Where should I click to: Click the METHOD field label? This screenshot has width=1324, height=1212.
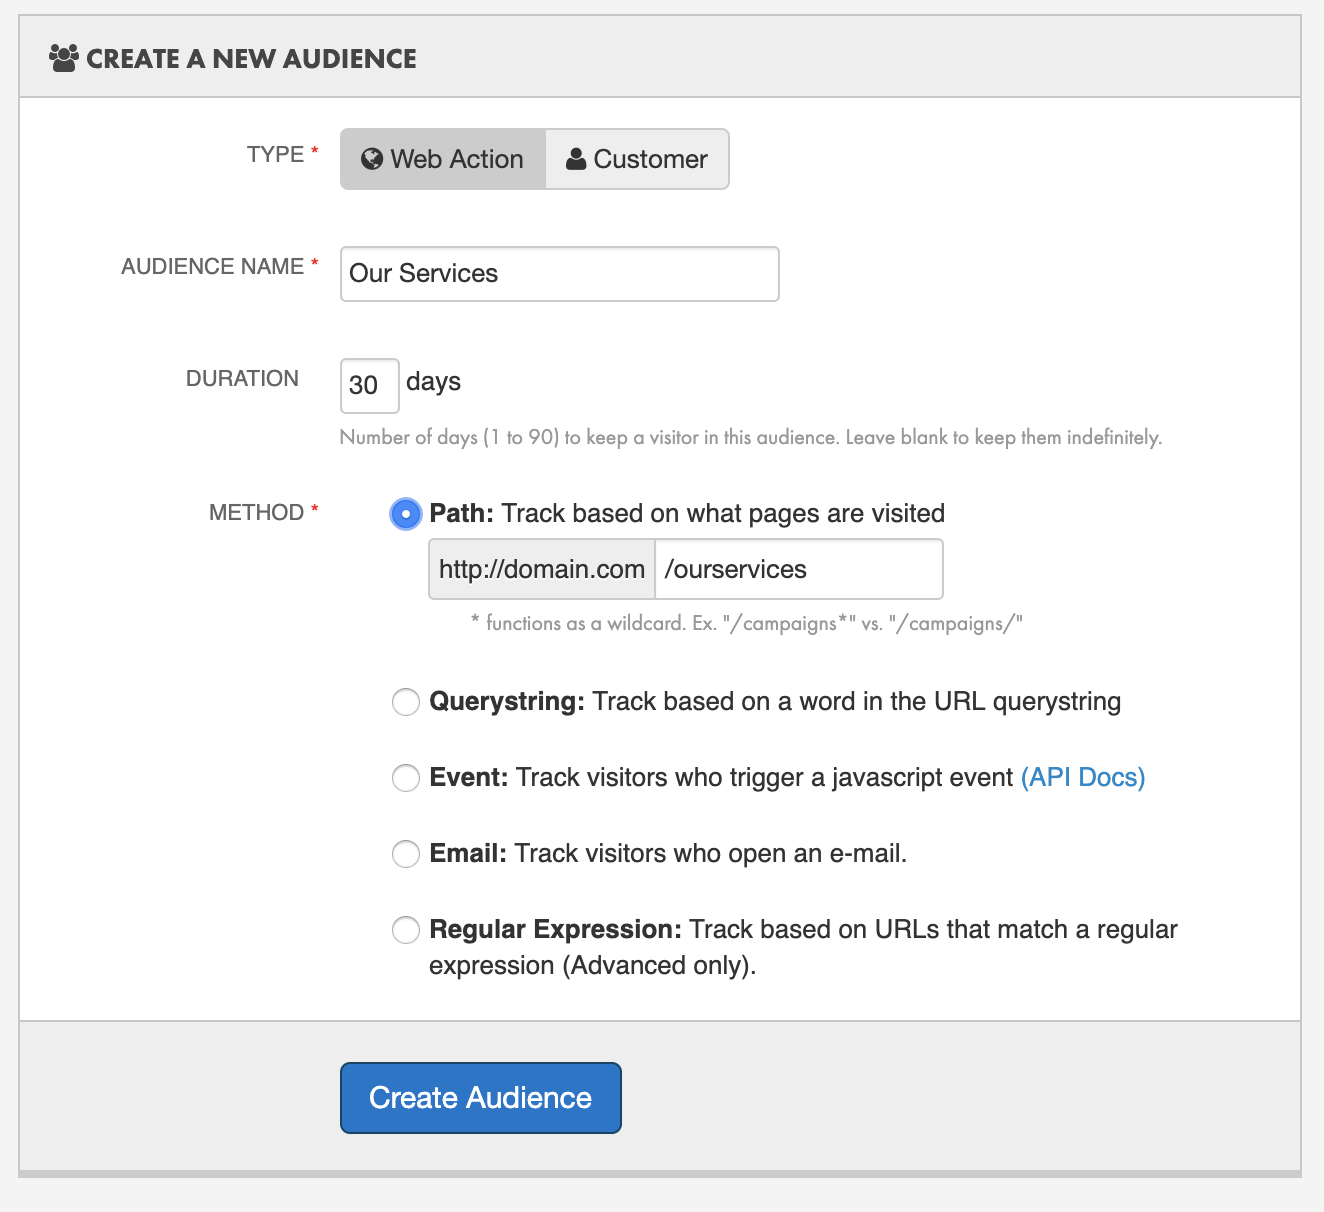pos(257,513)
